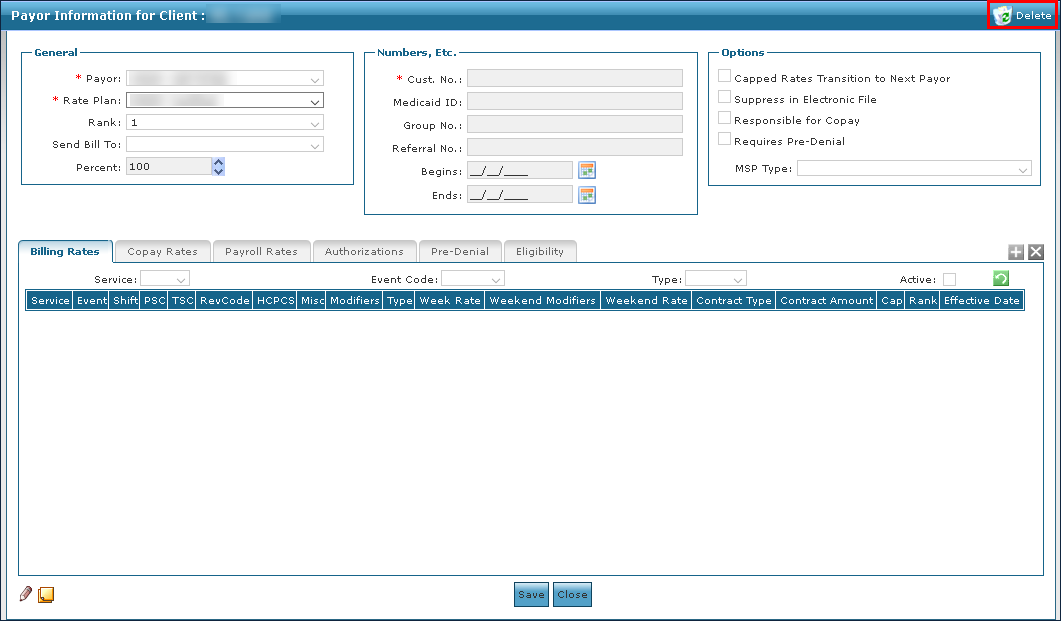The image size is (1061, 621).
Task: Click the Save button
Action: pos(531,595)
